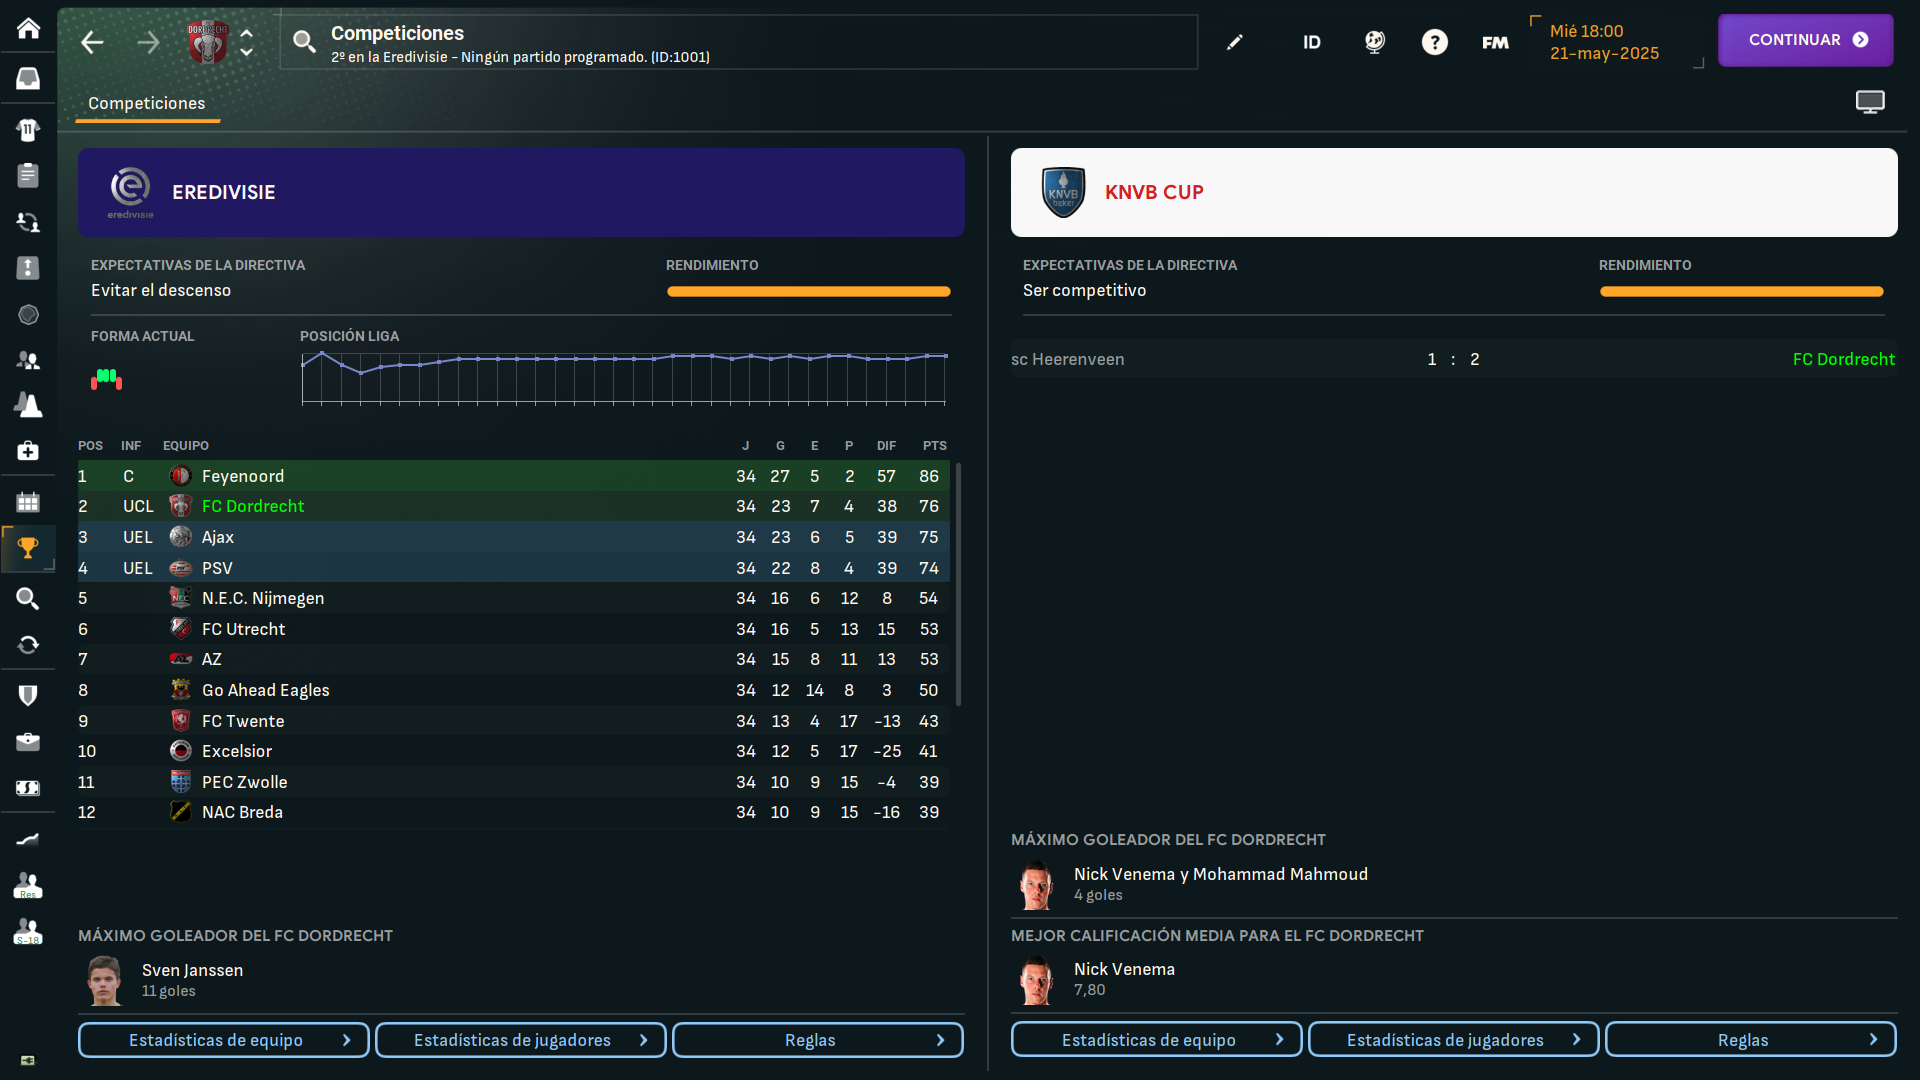Open the help question mark icon
Image resolution: width=1920 pixels, height=1080 pixels.
(x=1435, y=42)
